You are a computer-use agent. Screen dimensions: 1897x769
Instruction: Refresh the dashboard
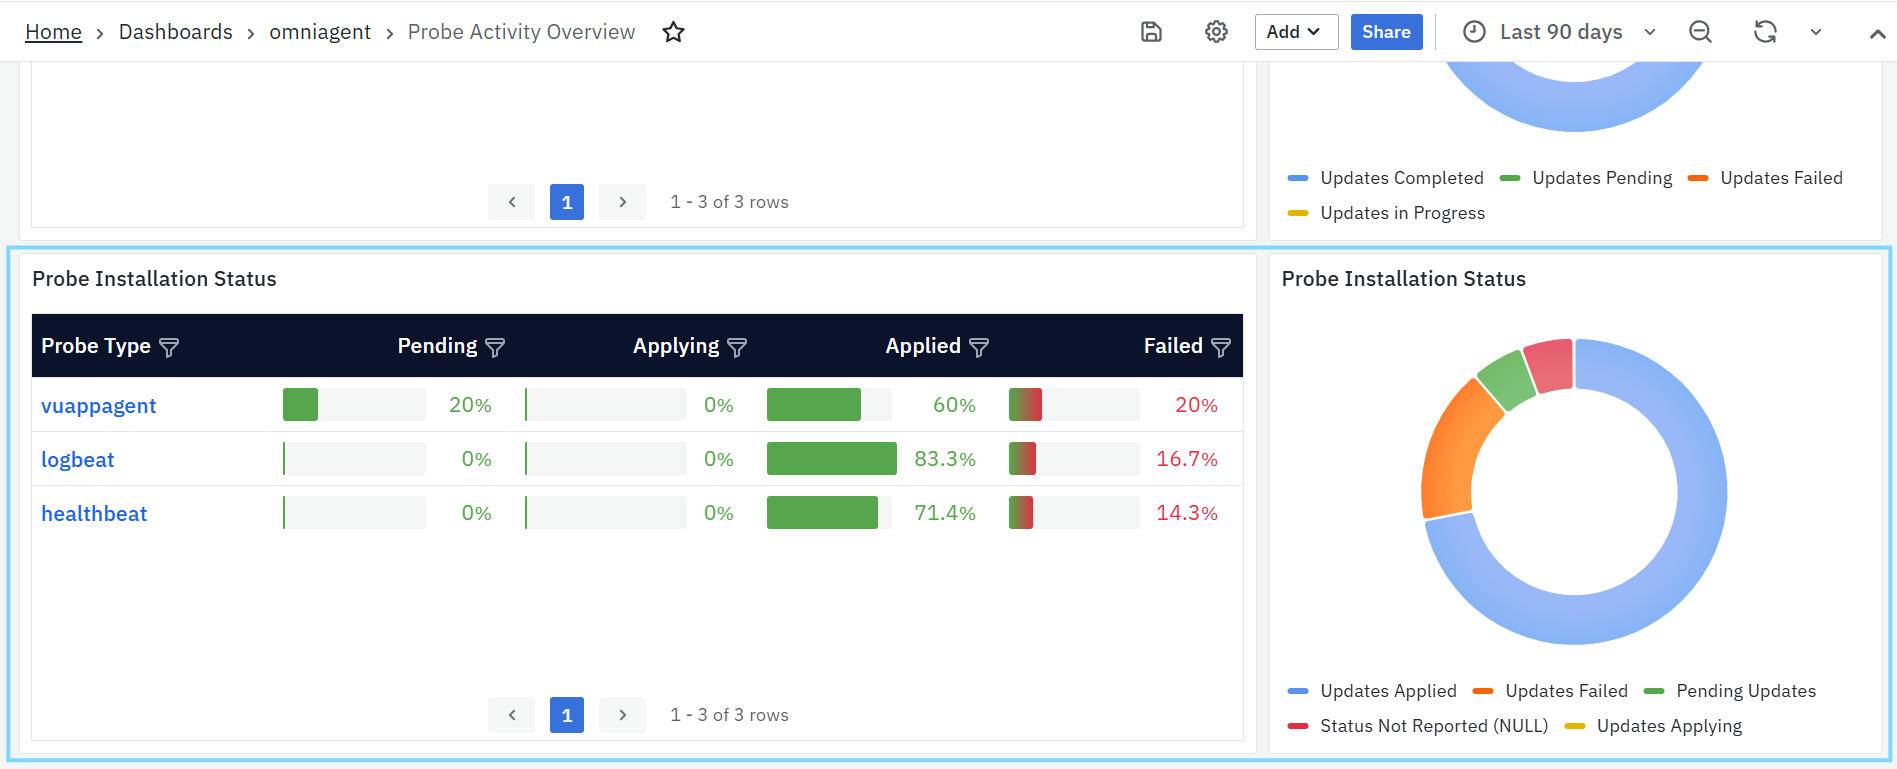coord(1765,32)
